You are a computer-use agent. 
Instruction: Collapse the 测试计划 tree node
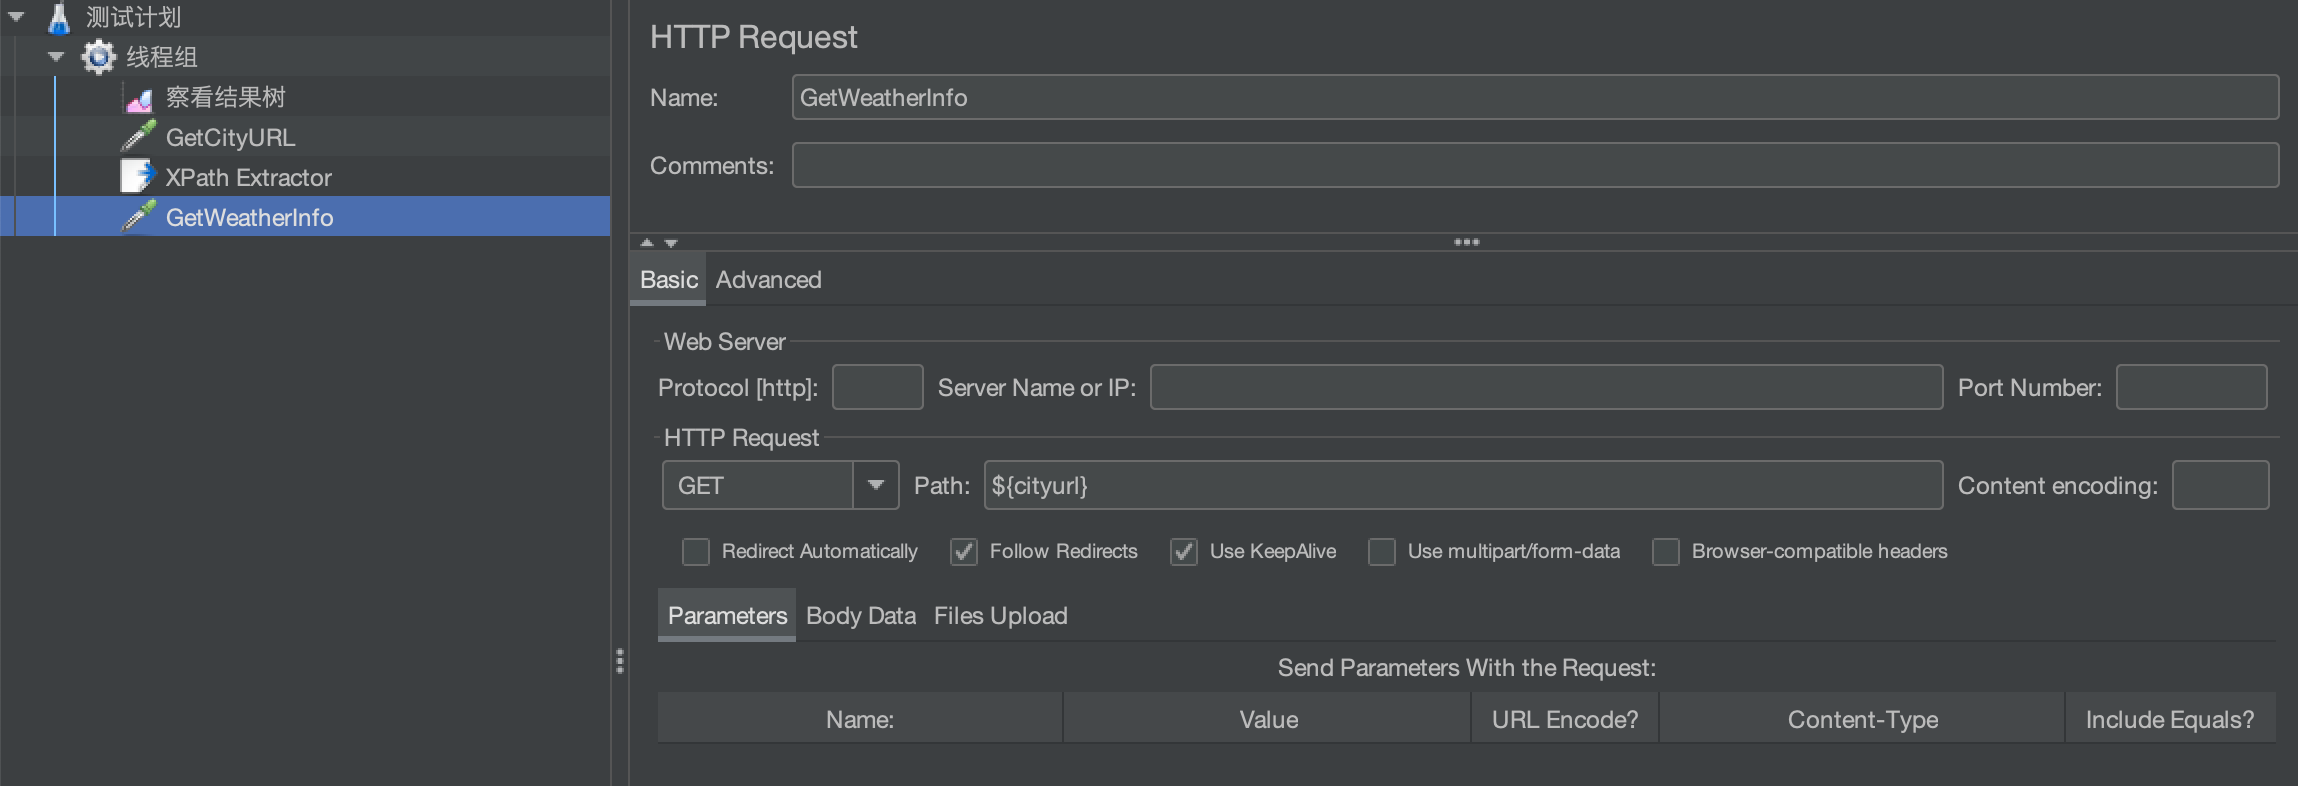click(16, 17)
